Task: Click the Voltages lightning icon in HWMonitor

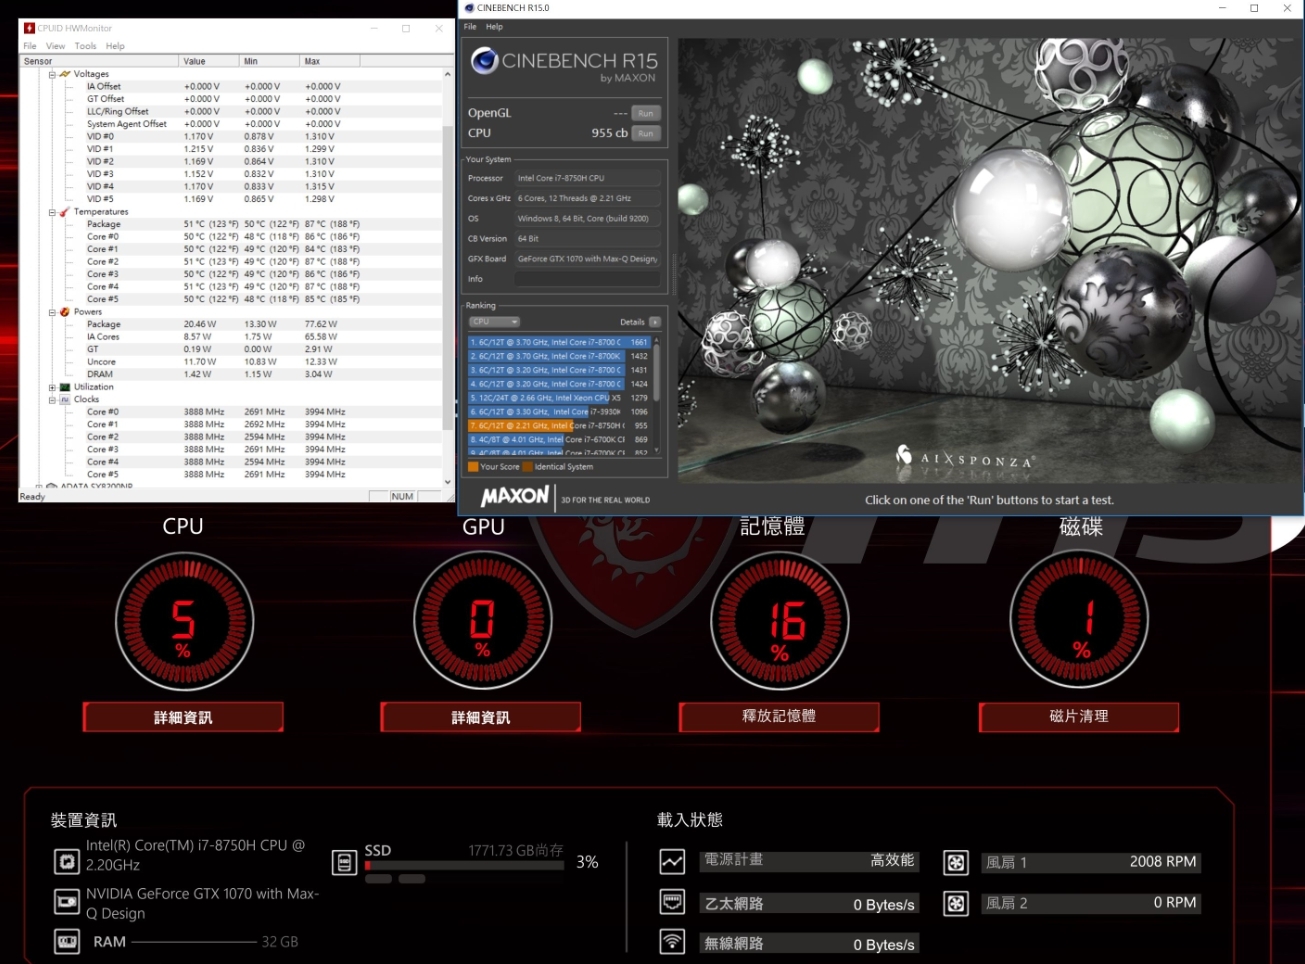Action: click(x=65, y=74)
